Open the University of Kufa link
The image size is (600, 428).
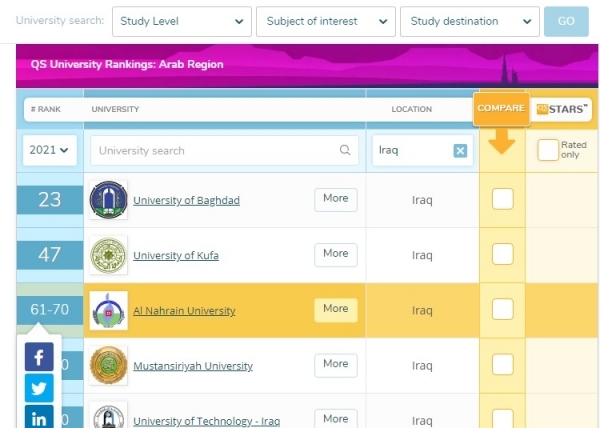click(x=176, y=255)
